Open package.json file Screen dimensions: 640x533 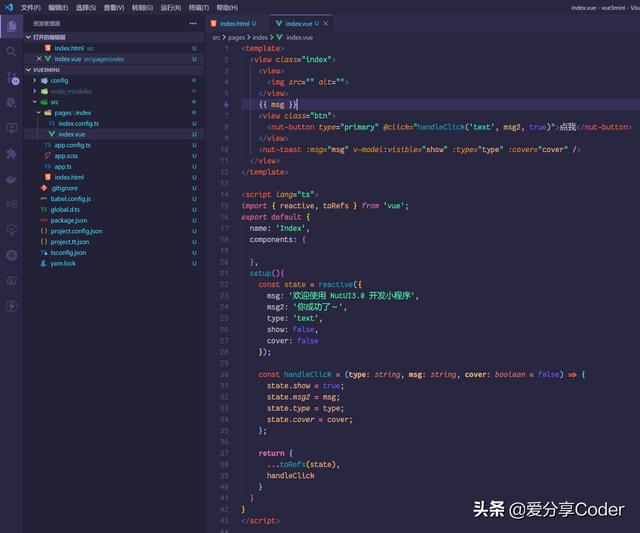click(114, 220)
